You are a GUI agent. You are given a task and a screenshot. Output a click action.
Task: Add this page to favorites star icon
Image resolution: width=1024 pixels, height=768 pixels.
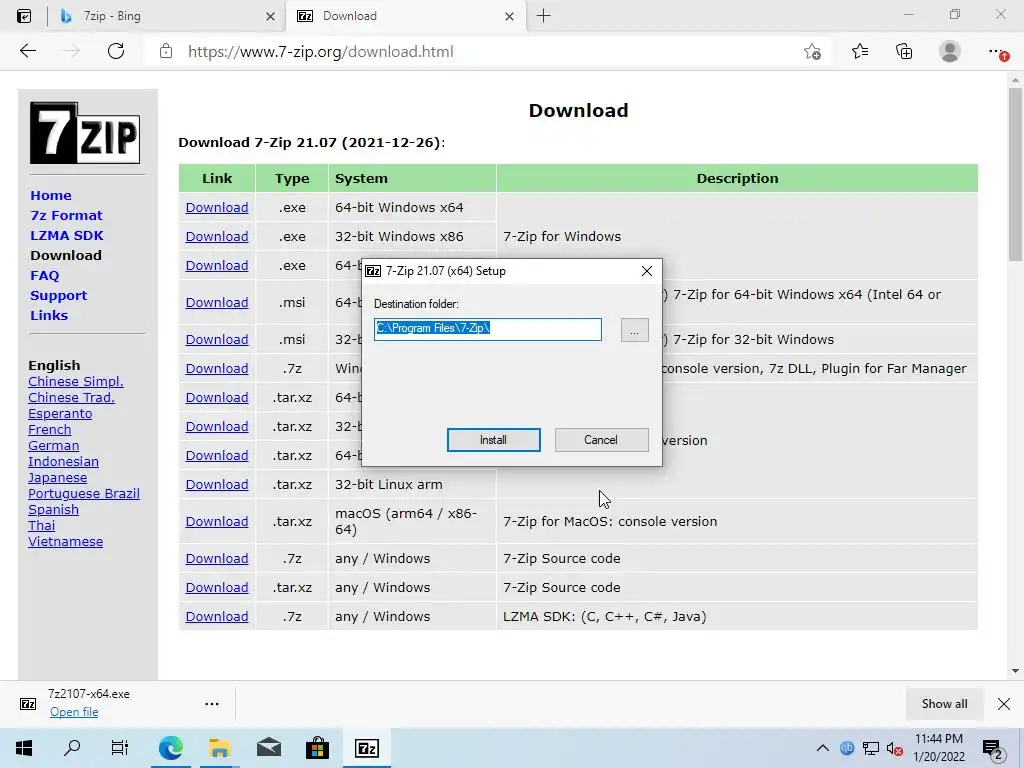[x=812, y=52]
